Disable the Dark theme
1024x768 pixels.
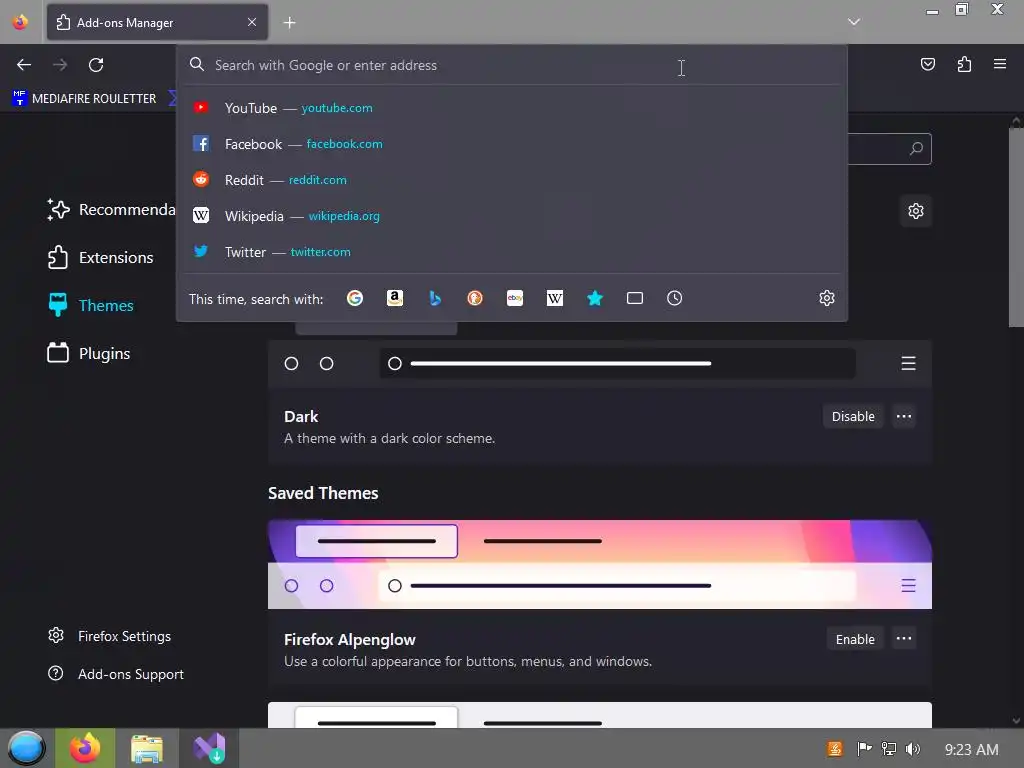click(853, 417)
